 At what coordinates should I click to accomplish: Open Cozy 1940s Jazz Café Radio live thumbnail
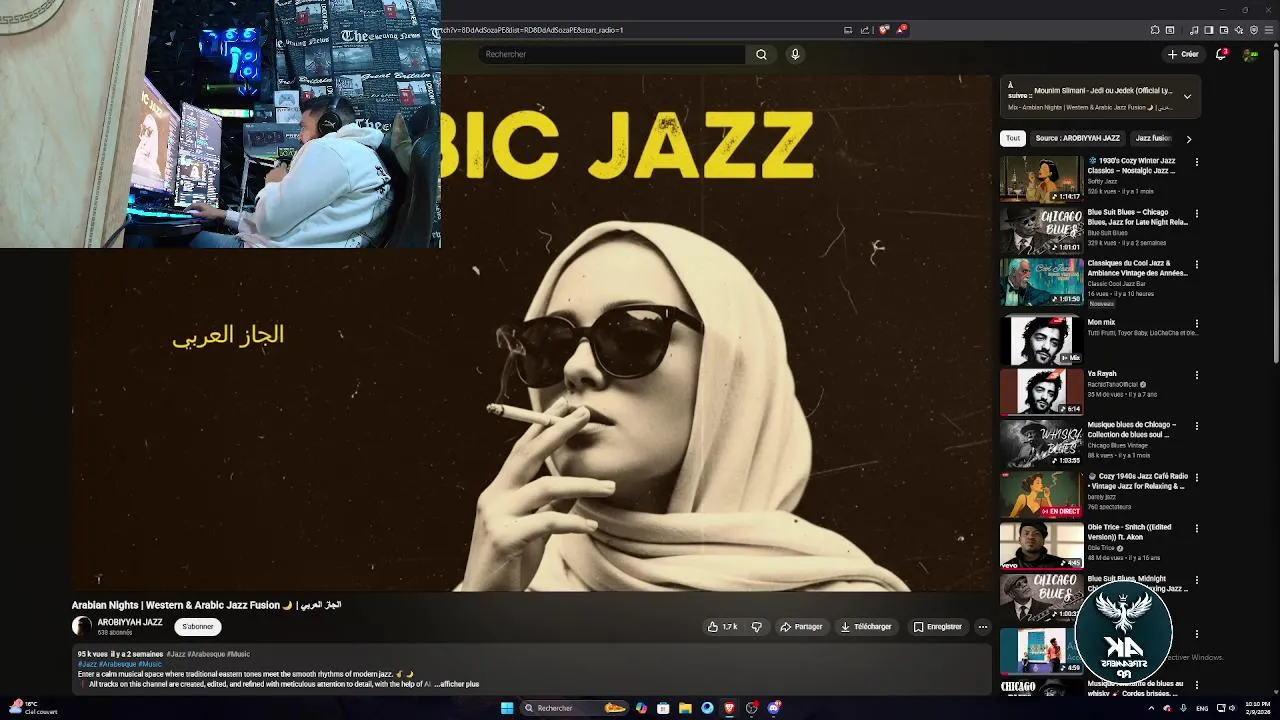(x=1041, y=494)
